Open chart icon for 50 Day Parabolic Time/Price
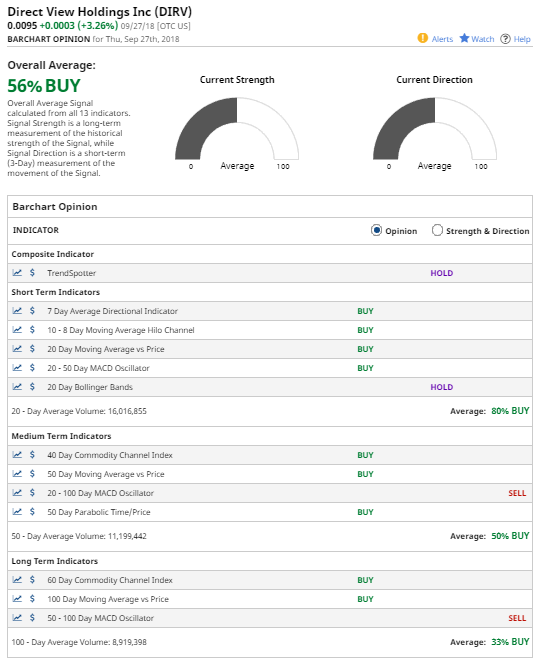Screen dimensions: 538x664 pos(17,512)
